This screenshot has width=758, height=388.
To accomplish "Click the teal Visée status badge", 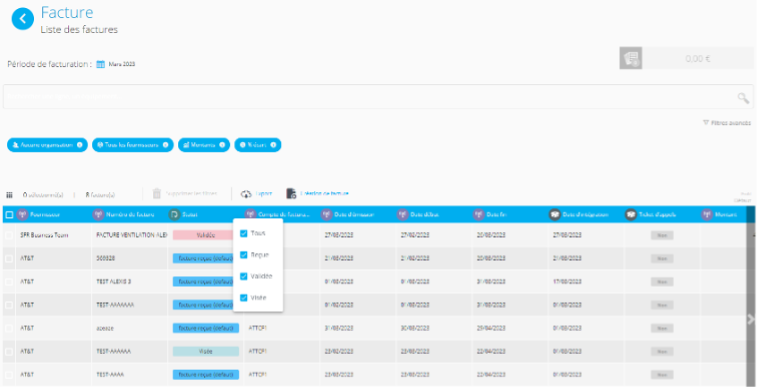I will [206, 351].
